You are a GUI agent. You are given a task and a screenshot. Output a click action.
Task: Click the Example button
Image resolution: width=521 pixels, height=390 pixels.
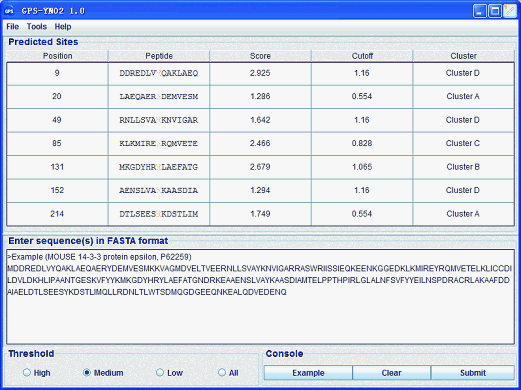click(308, 373)
